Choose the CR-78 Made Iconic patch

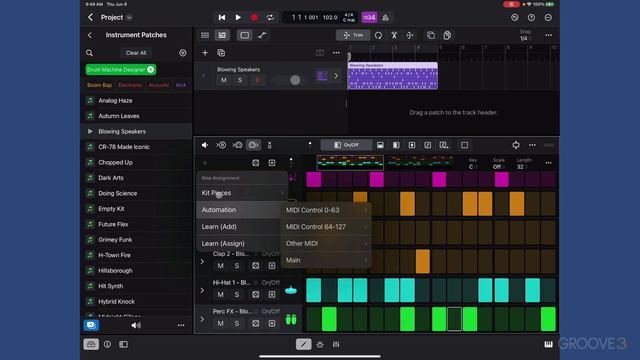[x=136, y=147]
